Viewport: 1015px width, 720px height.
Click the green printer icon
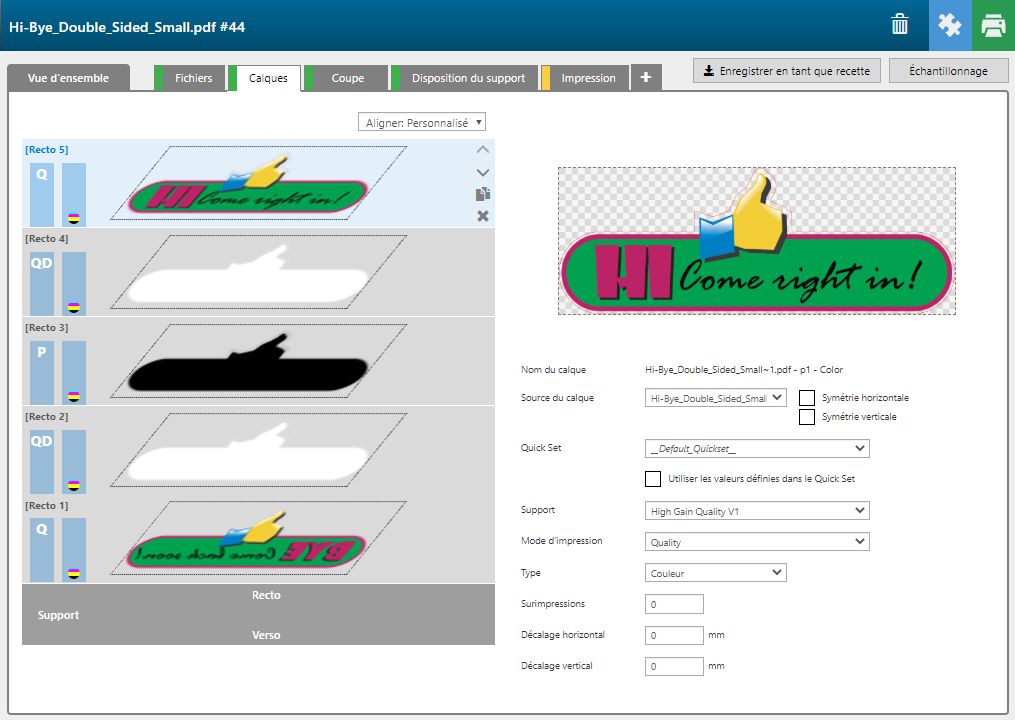pos(992,26)
